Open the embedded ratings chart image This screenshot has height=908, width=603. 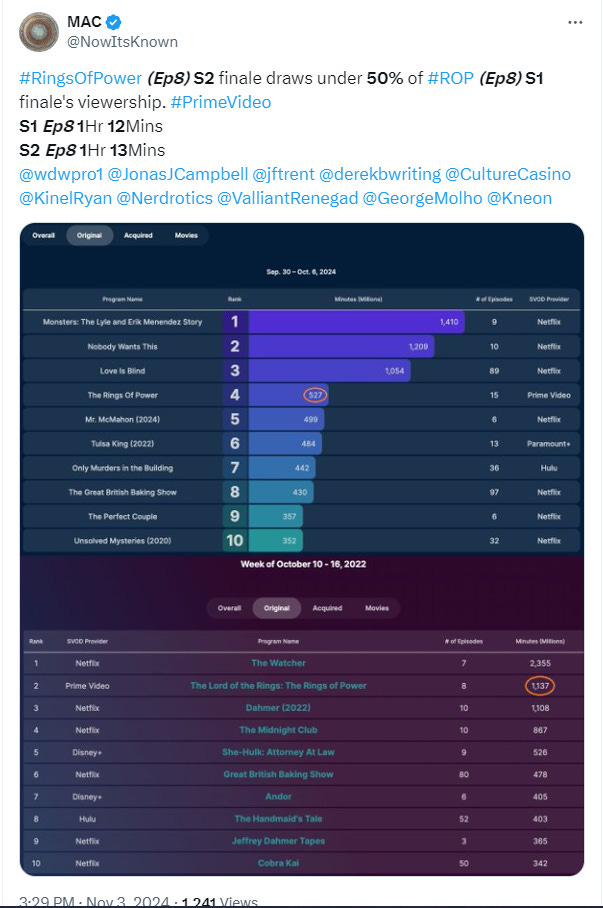click(302, 549)
